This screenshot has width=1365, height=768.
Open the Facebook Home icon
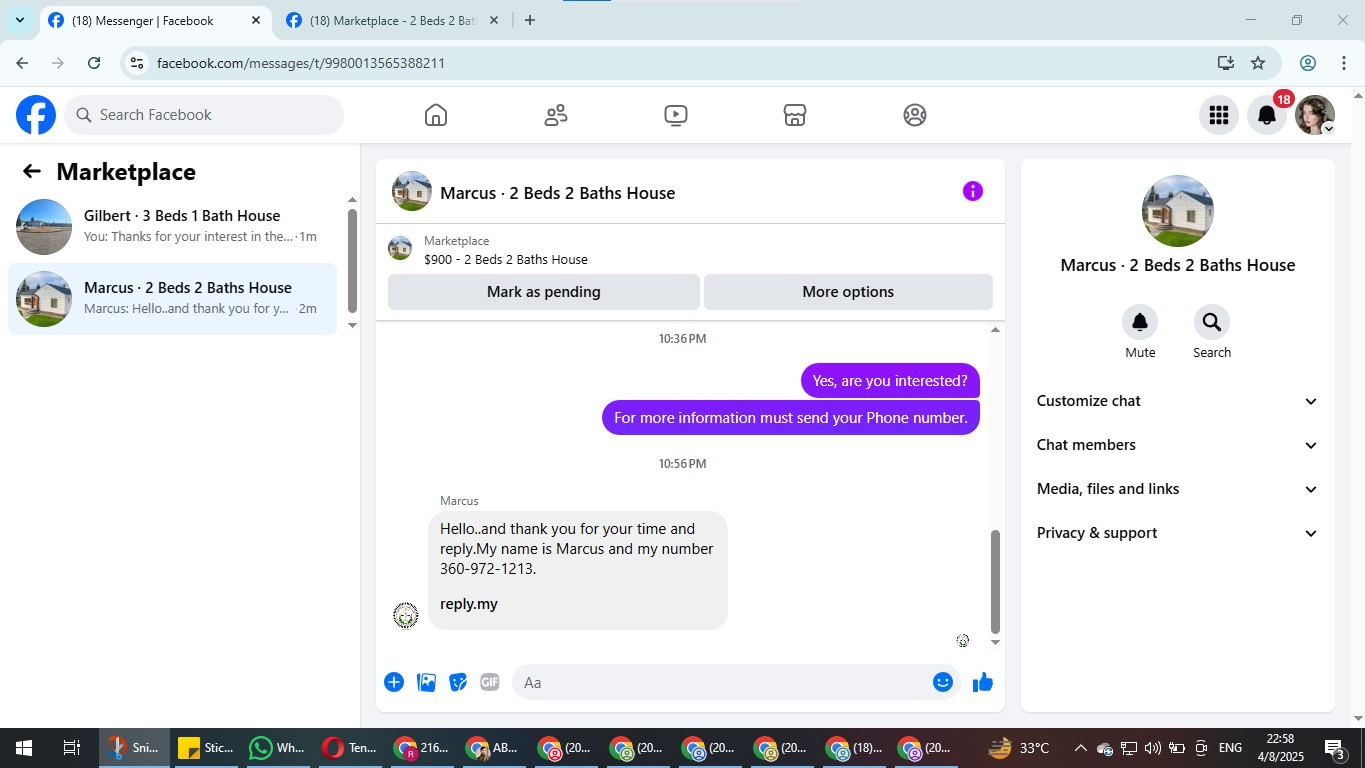click(x=436, y=115)
